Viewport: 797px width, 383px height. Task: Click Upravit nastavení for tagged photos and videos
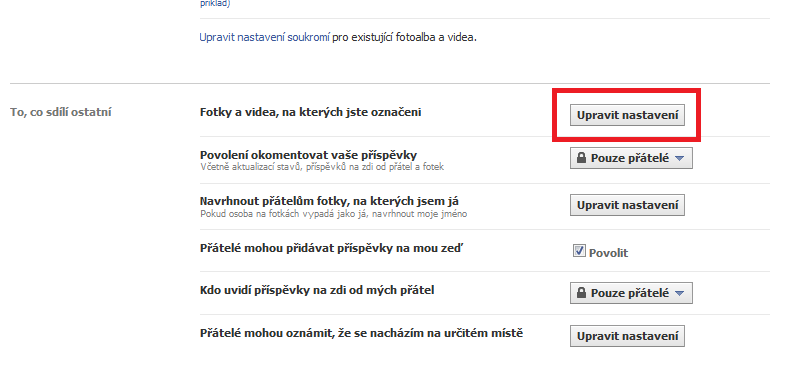click(x=627, y=115)
